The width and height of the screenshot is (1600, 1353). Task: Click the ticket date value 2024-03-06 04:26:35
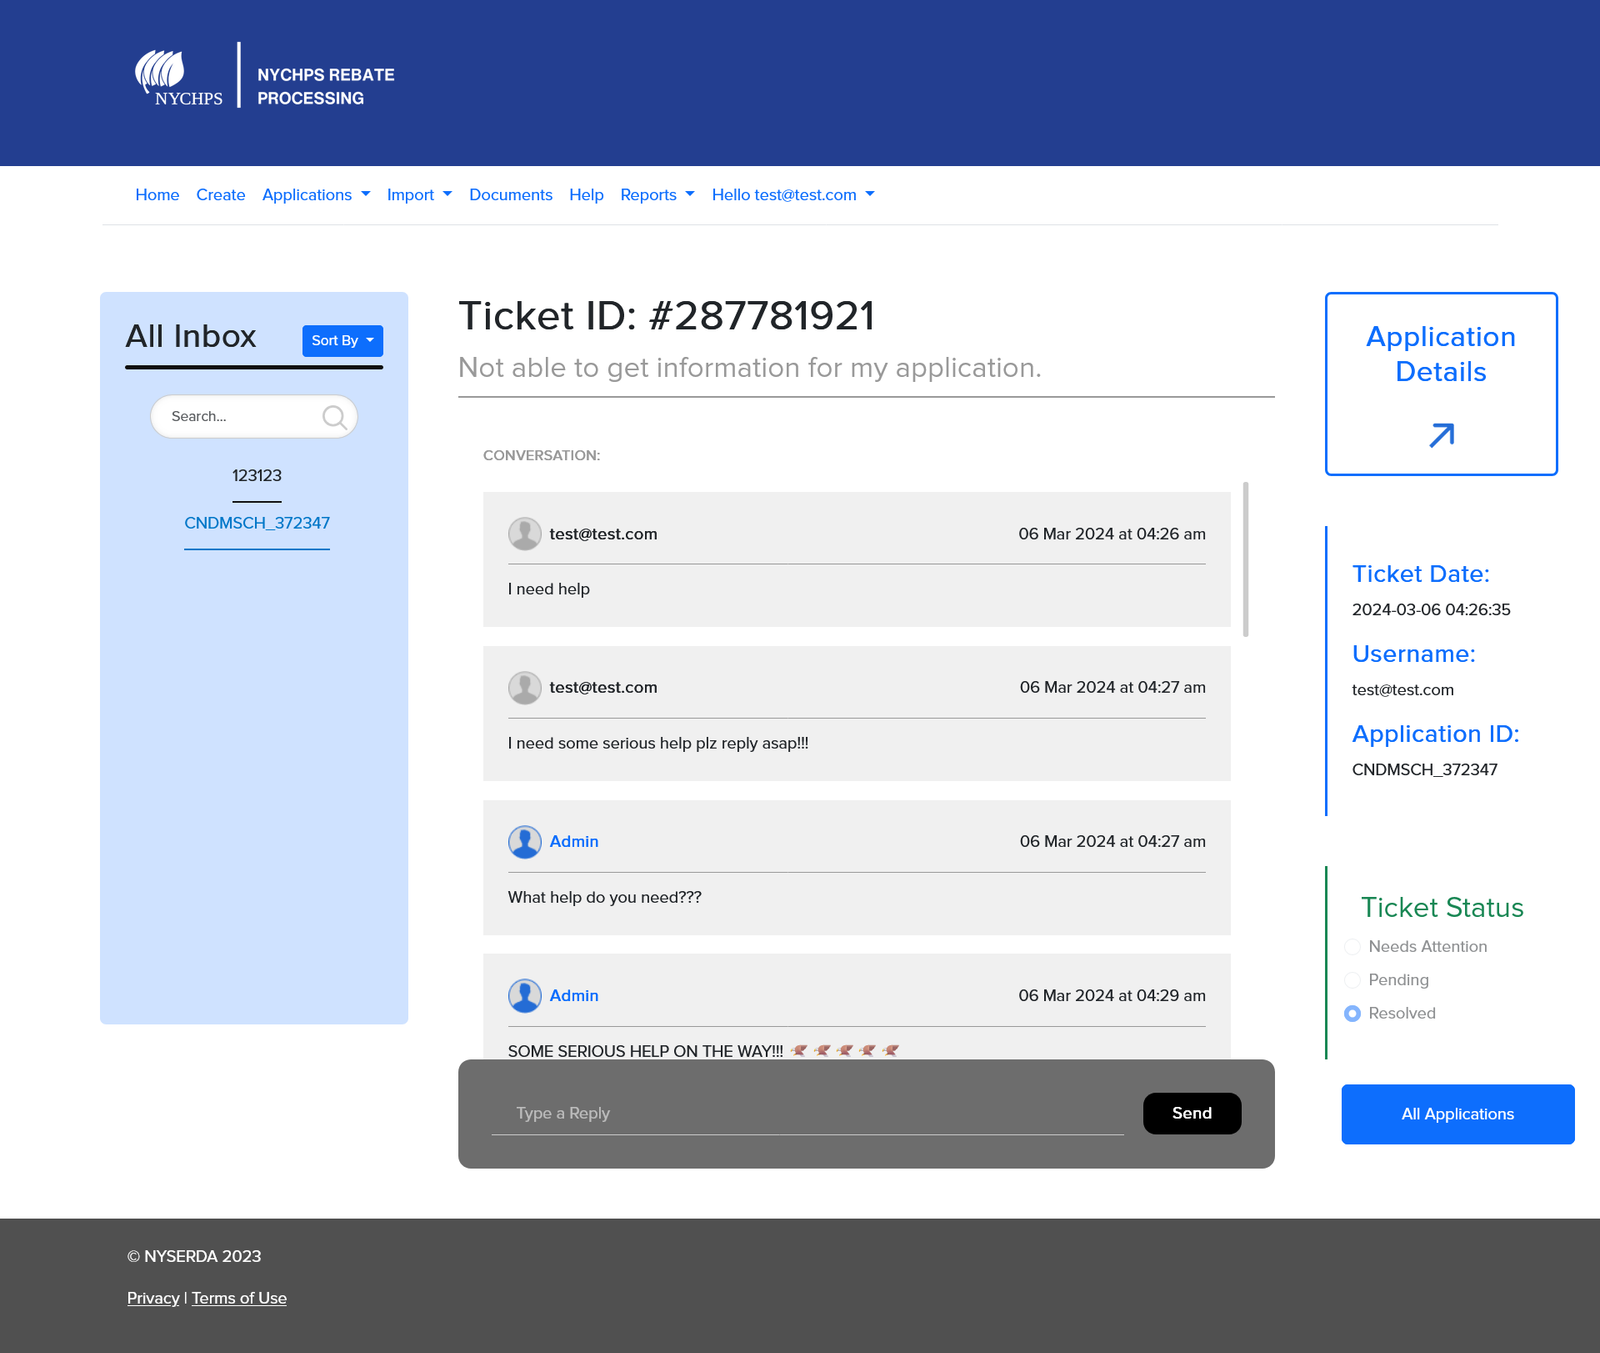tap(1431, 610)
